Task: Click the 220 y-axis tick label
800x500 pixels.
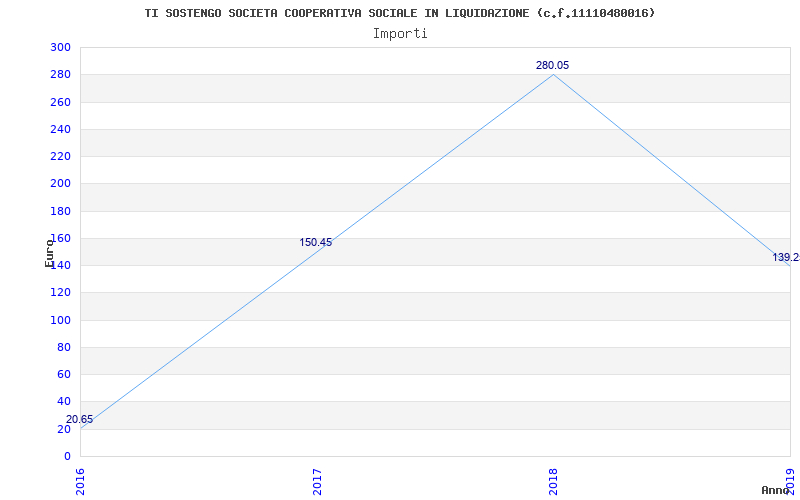Action: (x=60, y=157)
